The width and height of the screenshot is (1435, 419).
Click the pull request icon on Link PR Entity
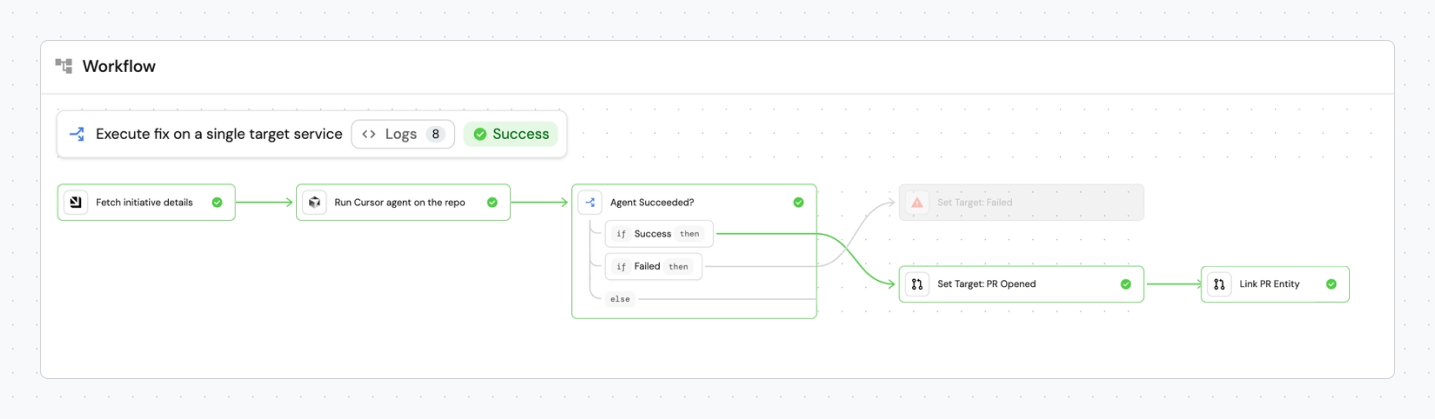click(1219, 284)
